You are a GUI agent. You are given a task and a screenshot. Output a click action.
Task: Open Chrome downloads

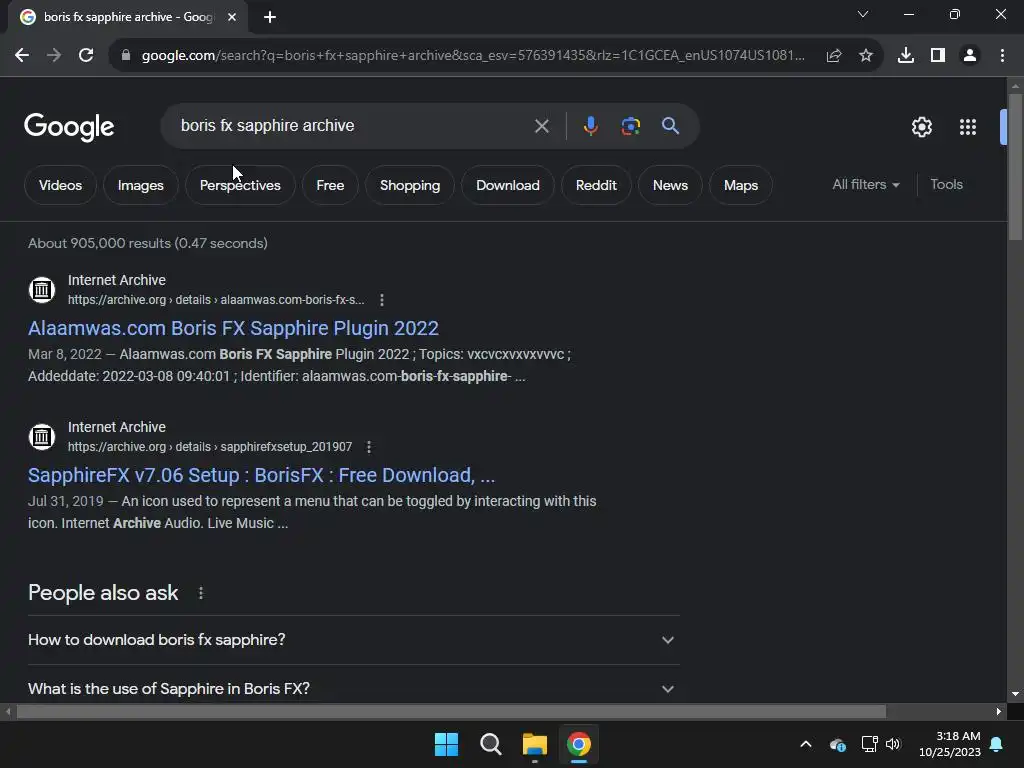tap(905, 56)
